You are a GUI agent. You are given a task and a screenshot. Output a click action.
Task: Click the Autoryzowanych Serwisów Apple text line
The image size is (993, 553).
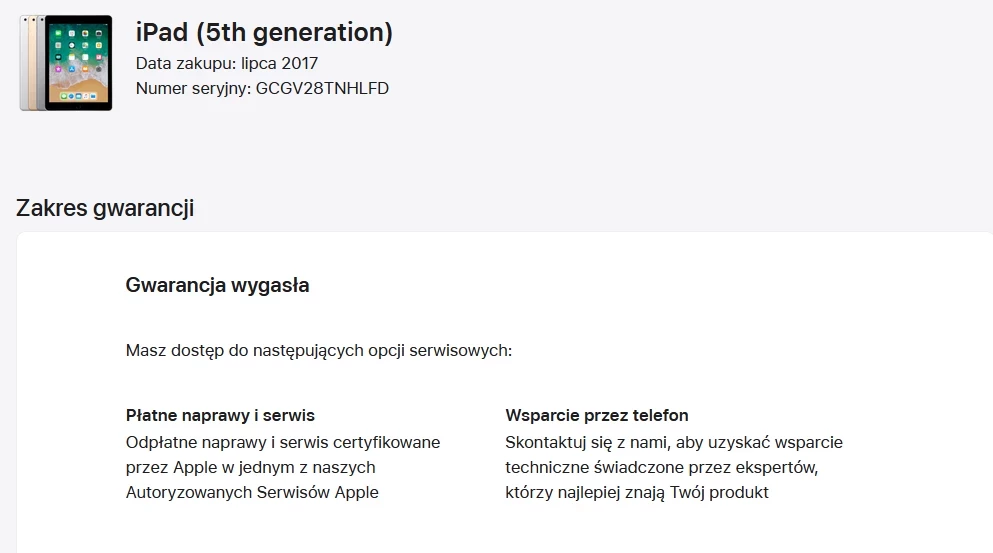[252, 492]
